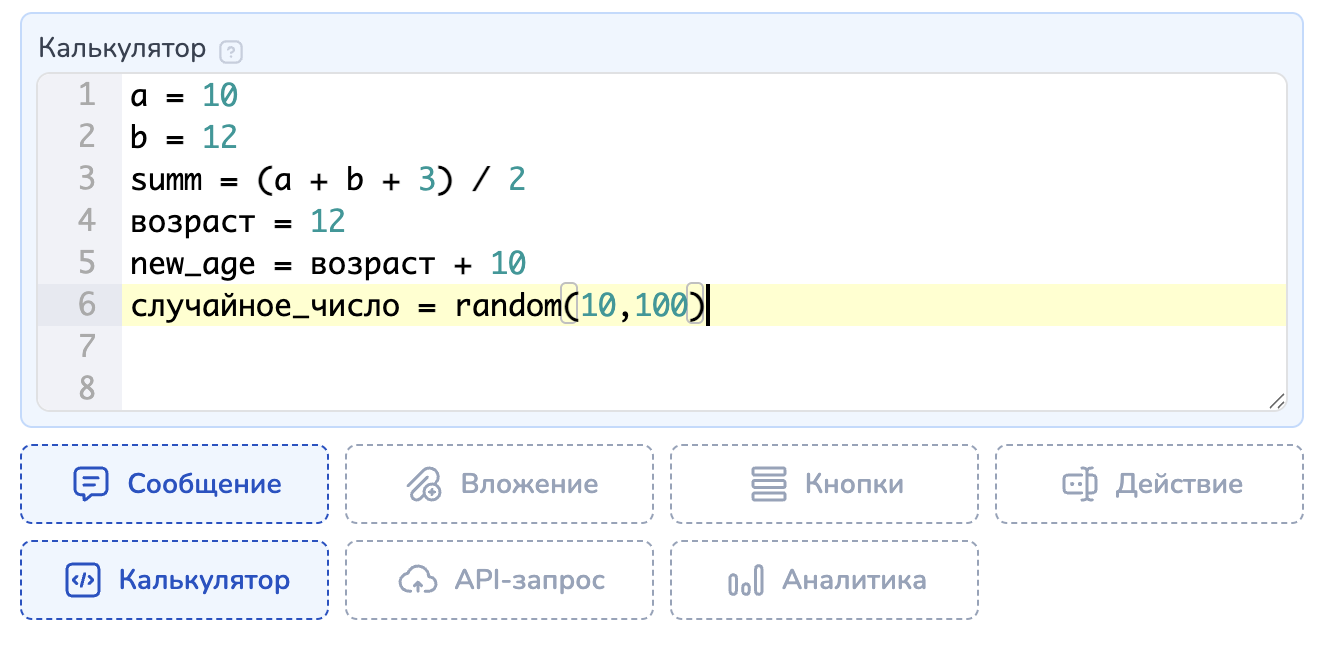Grab the editor resize handle corner
Viewport: 1328px width, 666px height.
(1276, 401)
